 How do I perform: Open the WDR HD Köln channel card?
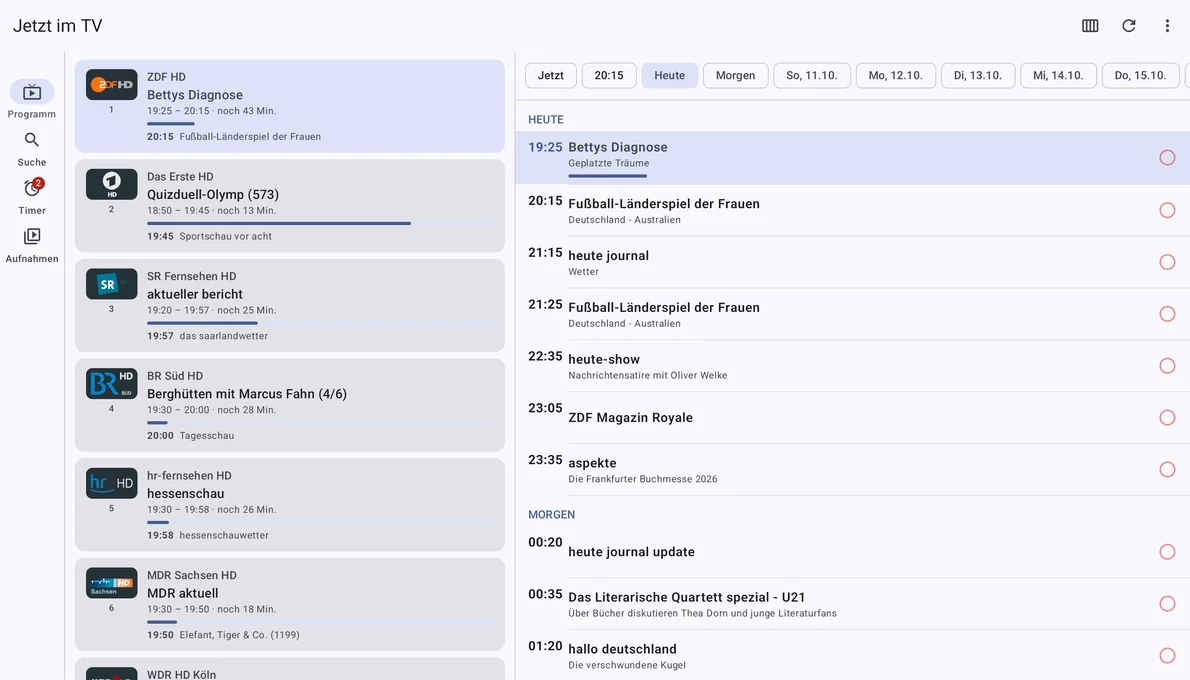click(x=290, y=669)
